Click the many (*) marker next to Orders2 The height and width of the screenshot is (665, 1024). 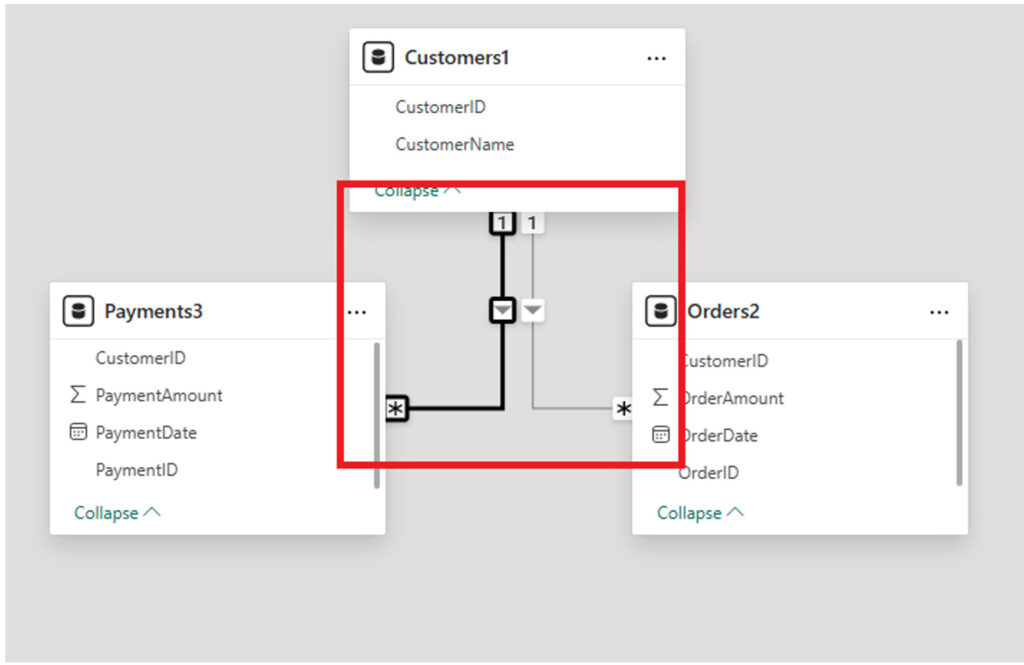coord(624,408)
